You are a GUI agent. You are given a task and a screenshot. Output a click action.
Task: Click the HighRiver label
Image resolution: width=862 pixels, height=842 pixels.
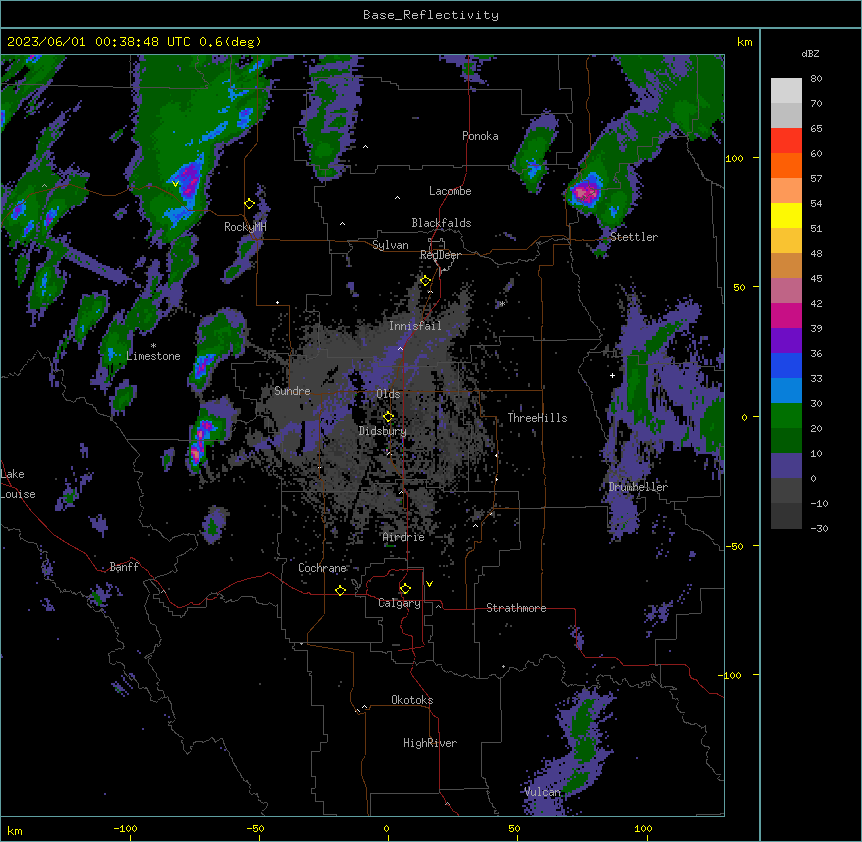click(x=430, y=743)
